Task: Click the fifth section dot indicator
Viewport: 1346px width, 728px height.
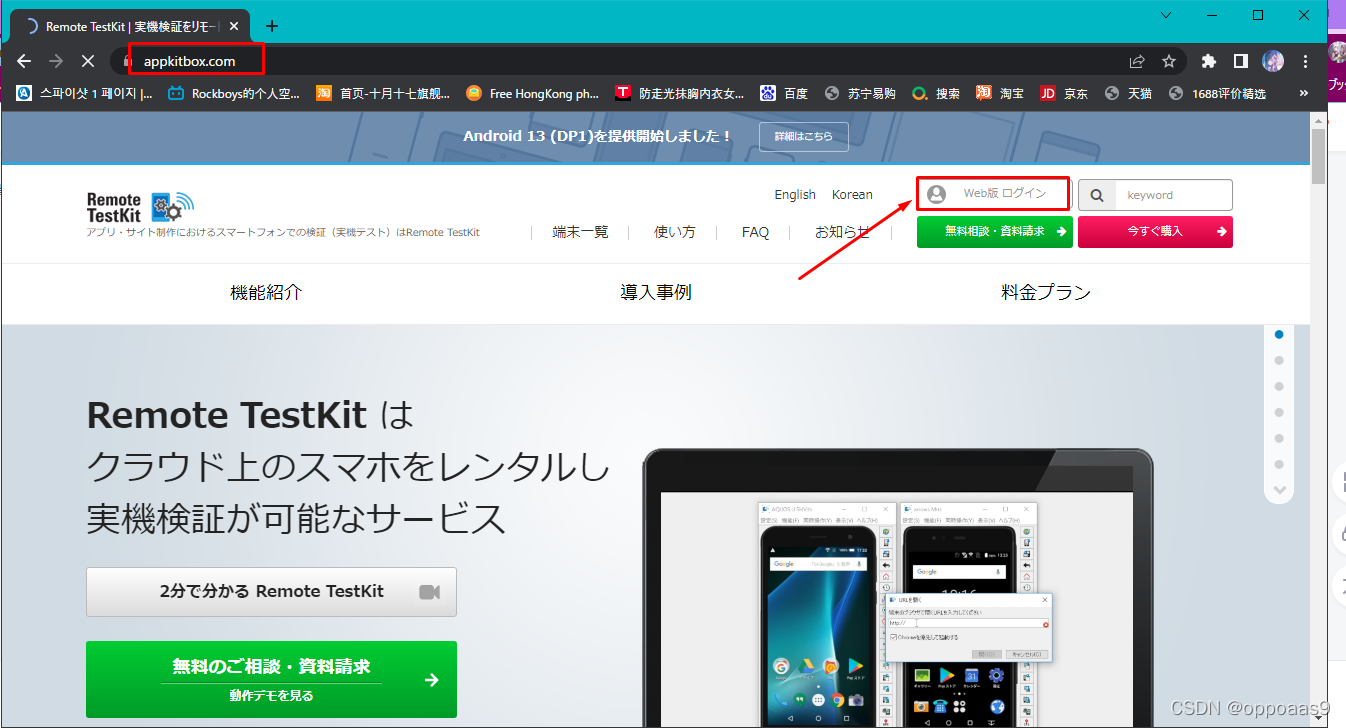Action: (1279, 438)
